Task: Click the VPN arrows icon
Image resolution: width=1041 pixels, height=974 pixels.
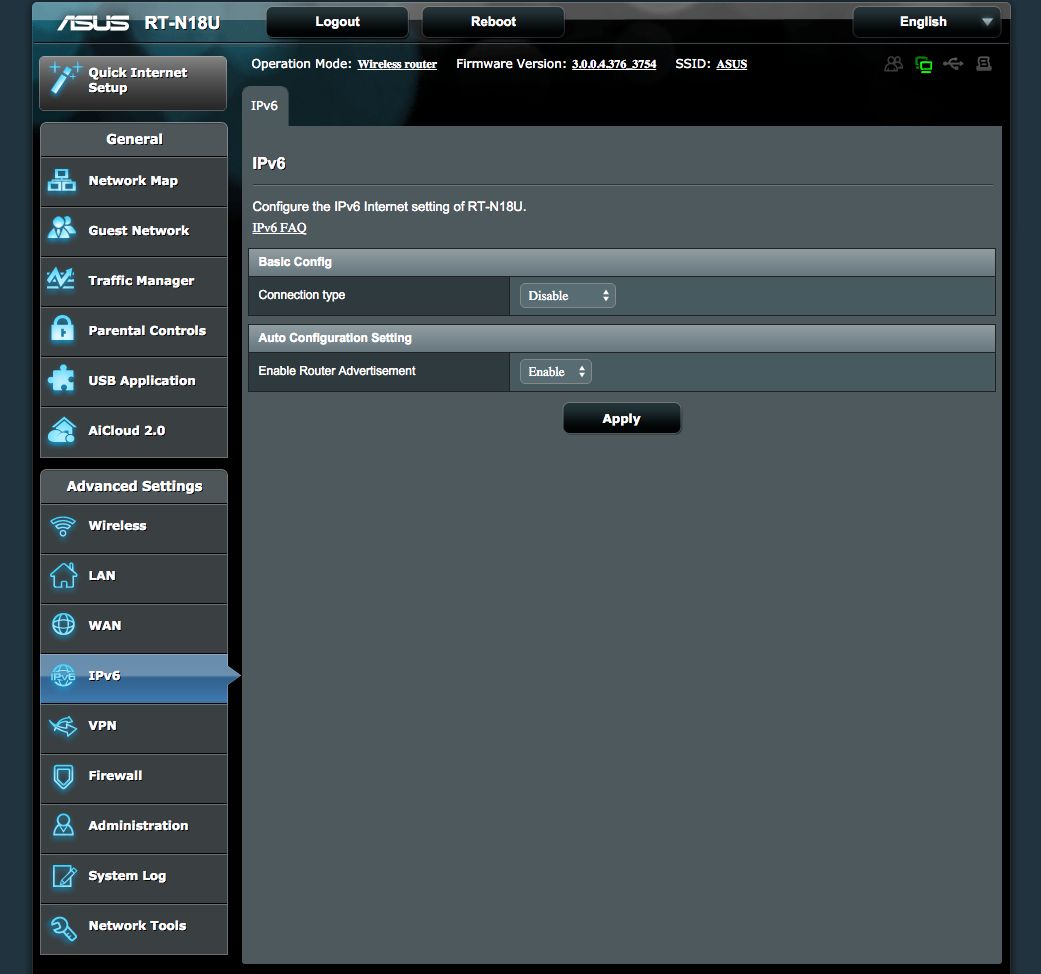Action: (63, 726)
